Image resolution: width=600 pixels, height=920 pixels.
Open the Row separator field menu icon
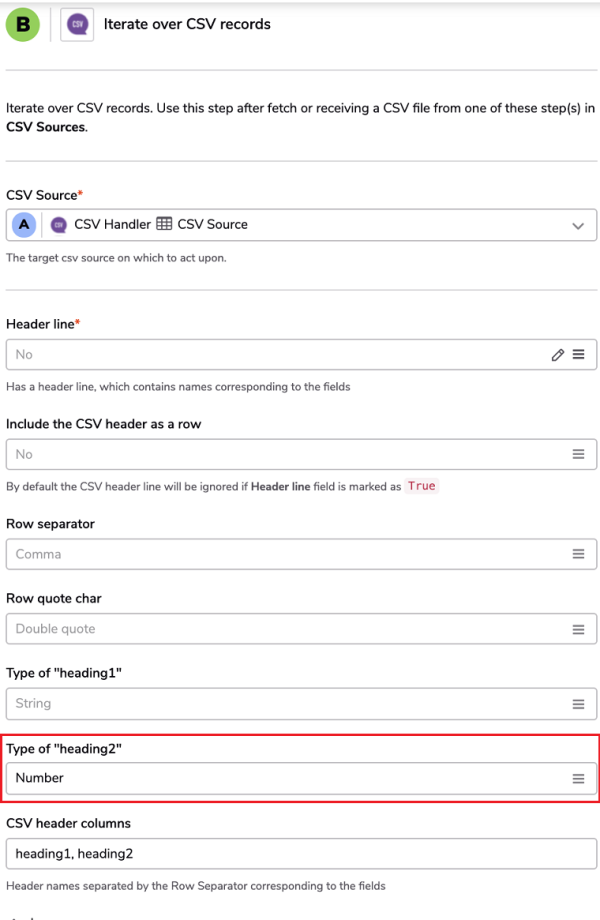click(x=578, y=554)
